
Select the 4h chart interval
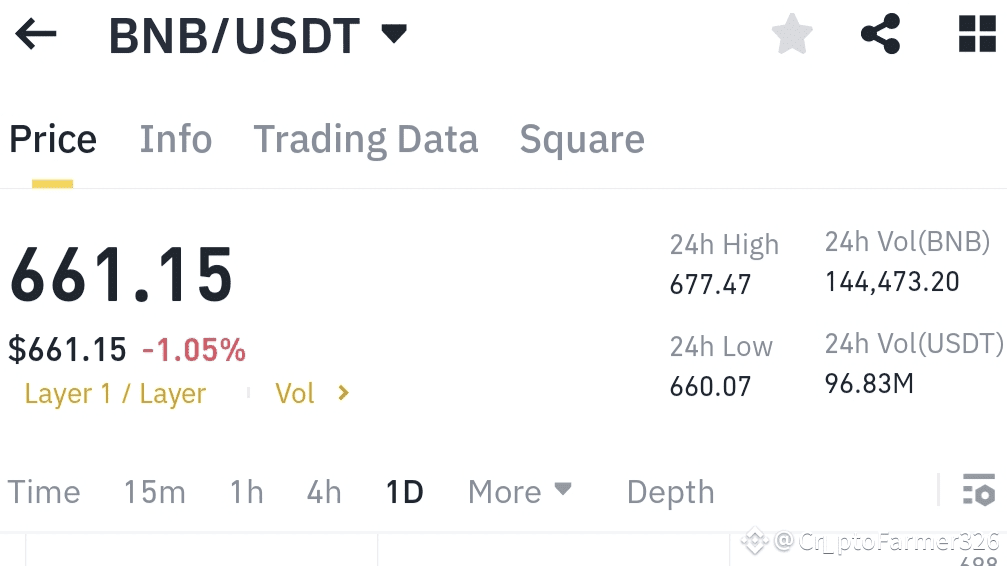pyautogui.click(x=324, y=492)
